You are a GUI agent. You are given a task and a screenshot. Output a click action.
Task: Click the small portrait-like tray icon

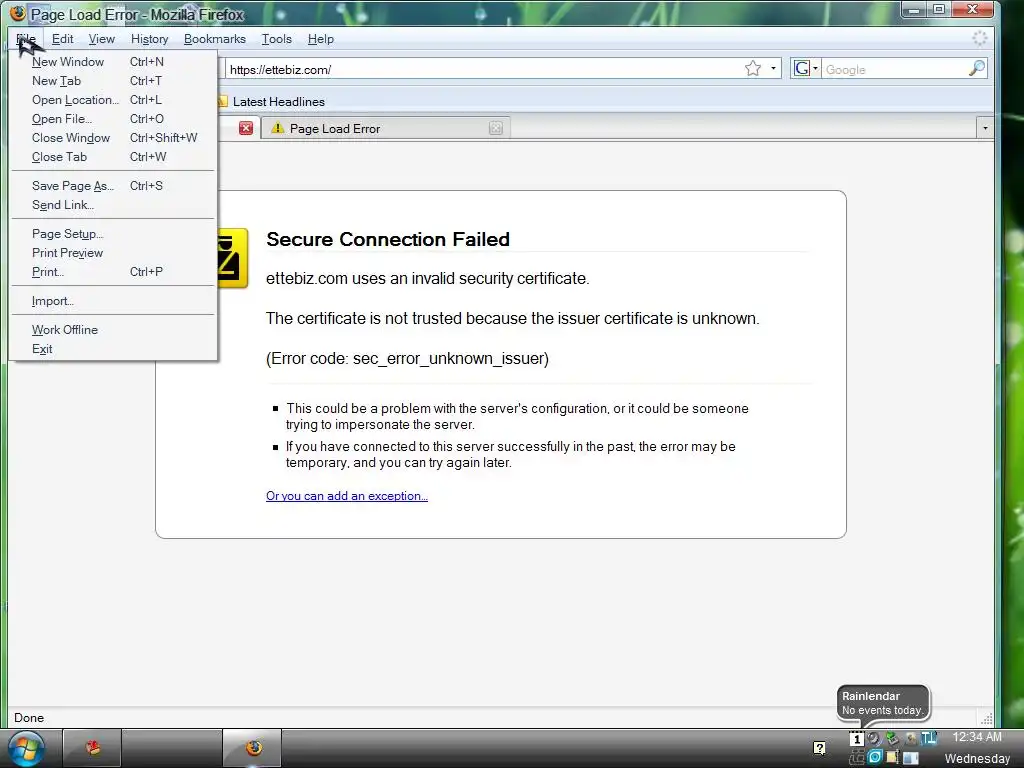pos(911,739)
